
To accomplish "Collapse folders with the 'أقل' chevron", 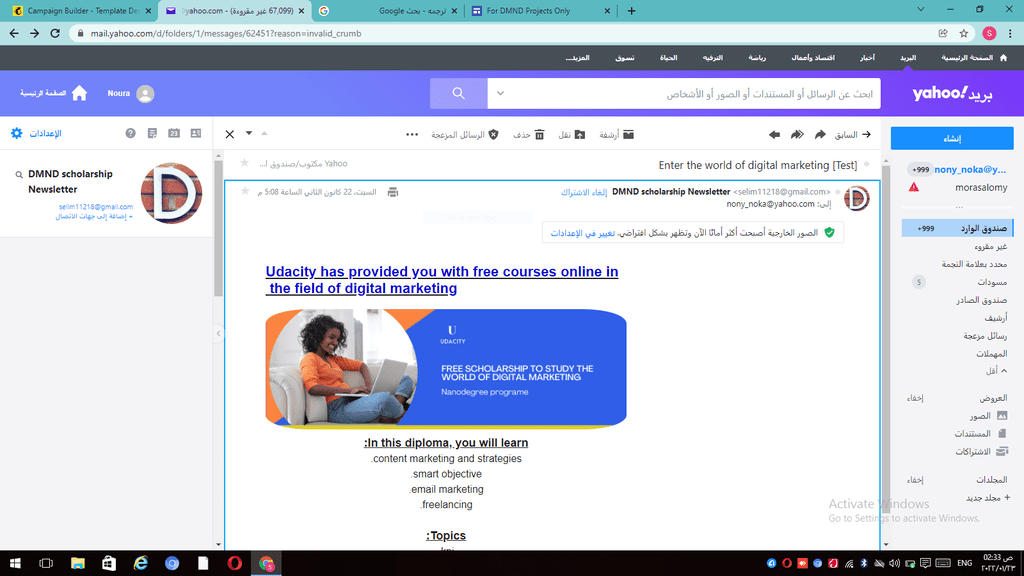I will [1004, 370].
